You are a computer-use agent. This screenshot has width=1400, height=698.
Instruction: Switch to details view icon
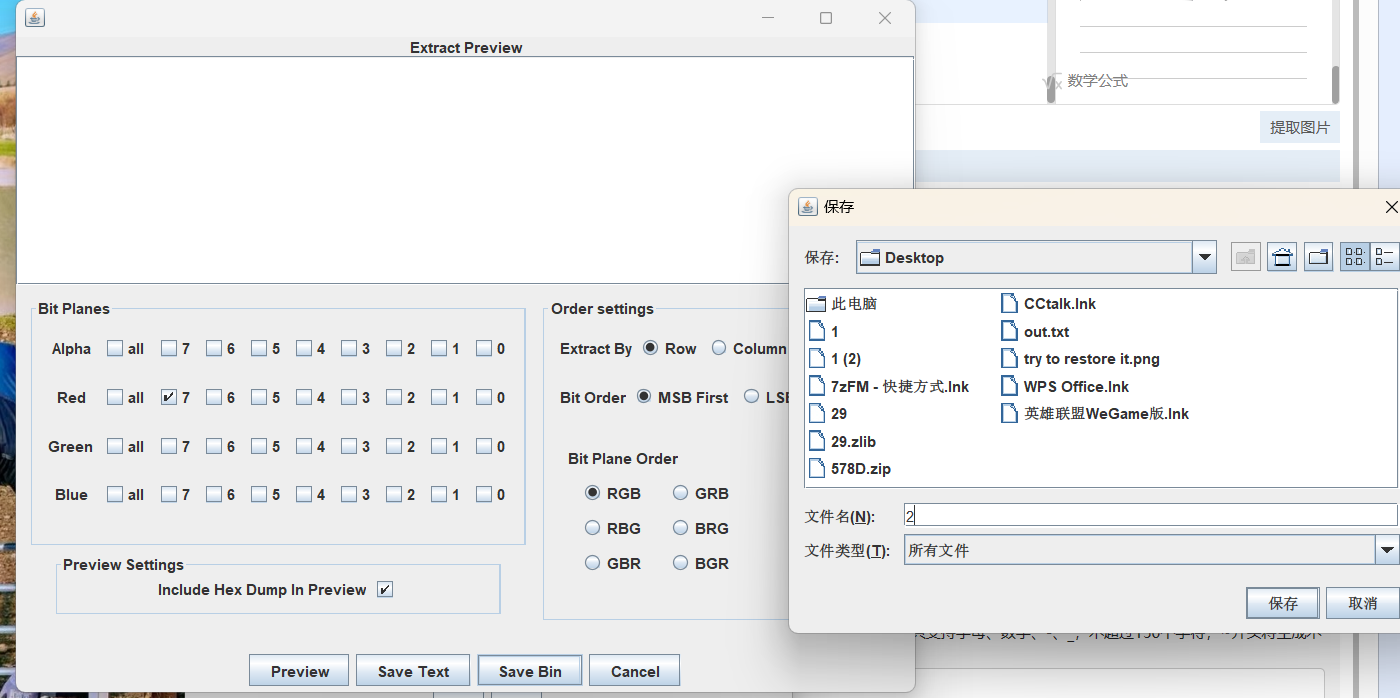[1384, 257]
